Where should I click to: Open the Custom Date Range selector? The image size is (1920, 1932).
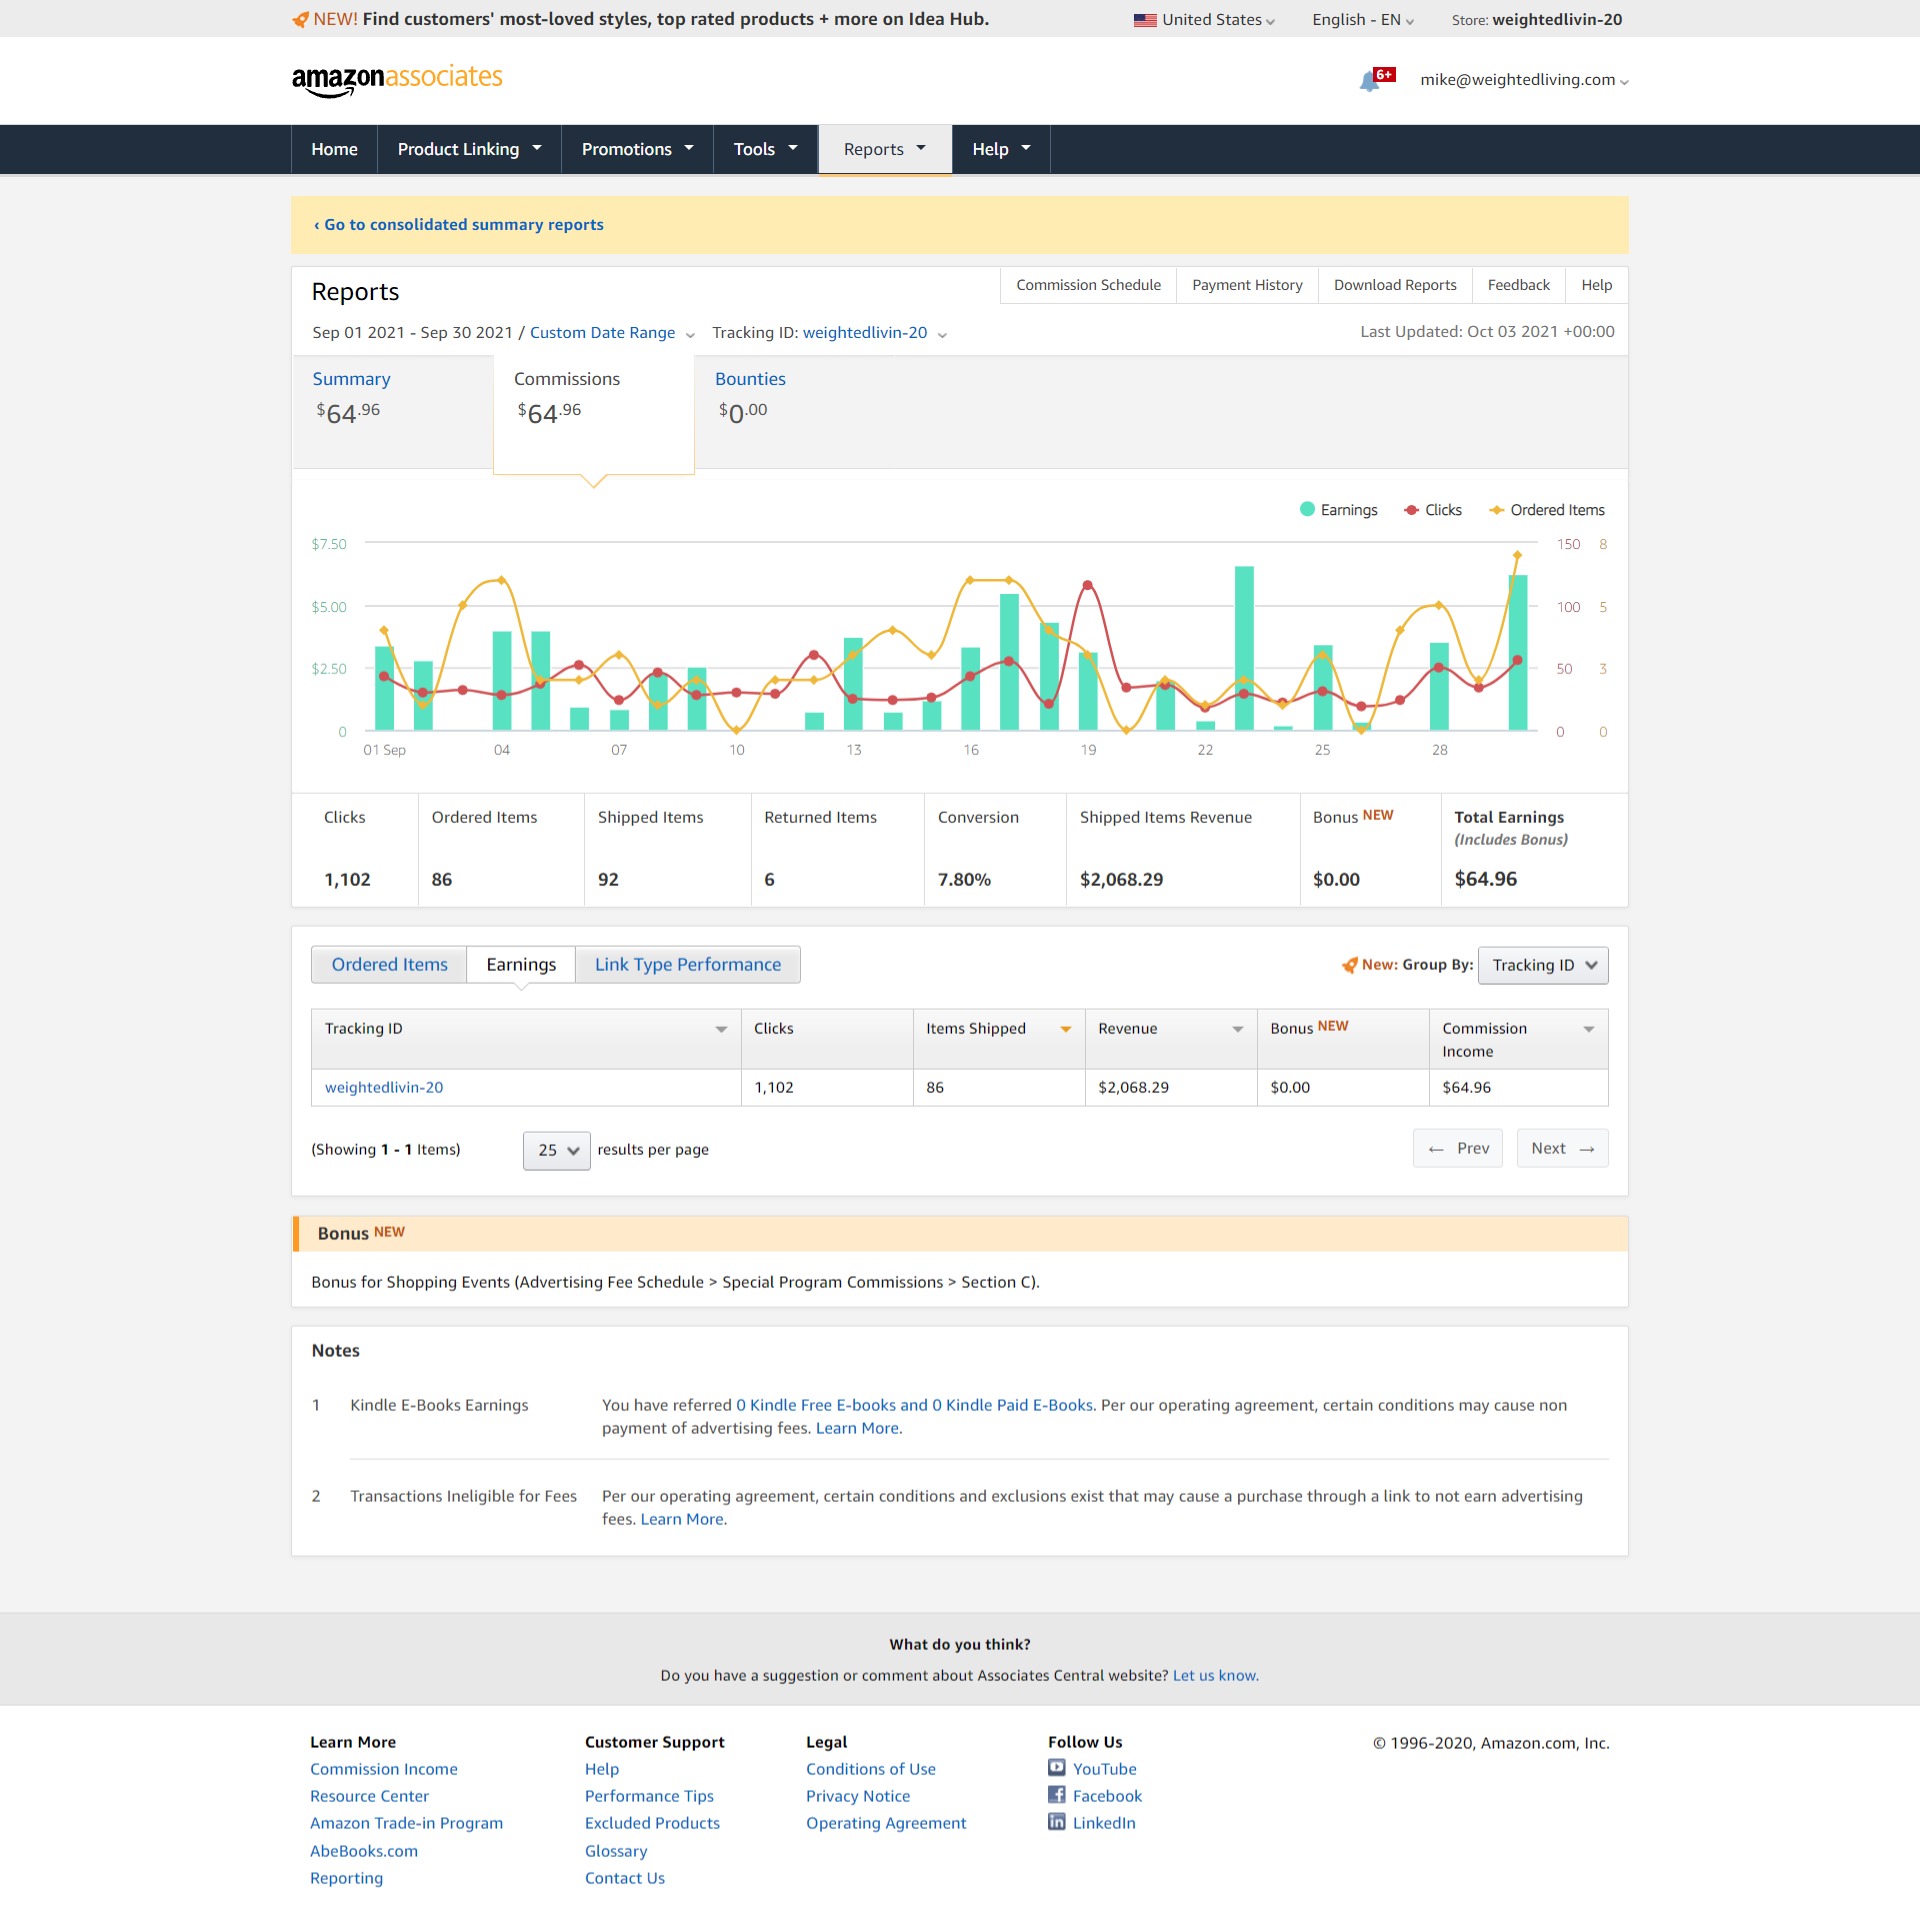(611, 333)
